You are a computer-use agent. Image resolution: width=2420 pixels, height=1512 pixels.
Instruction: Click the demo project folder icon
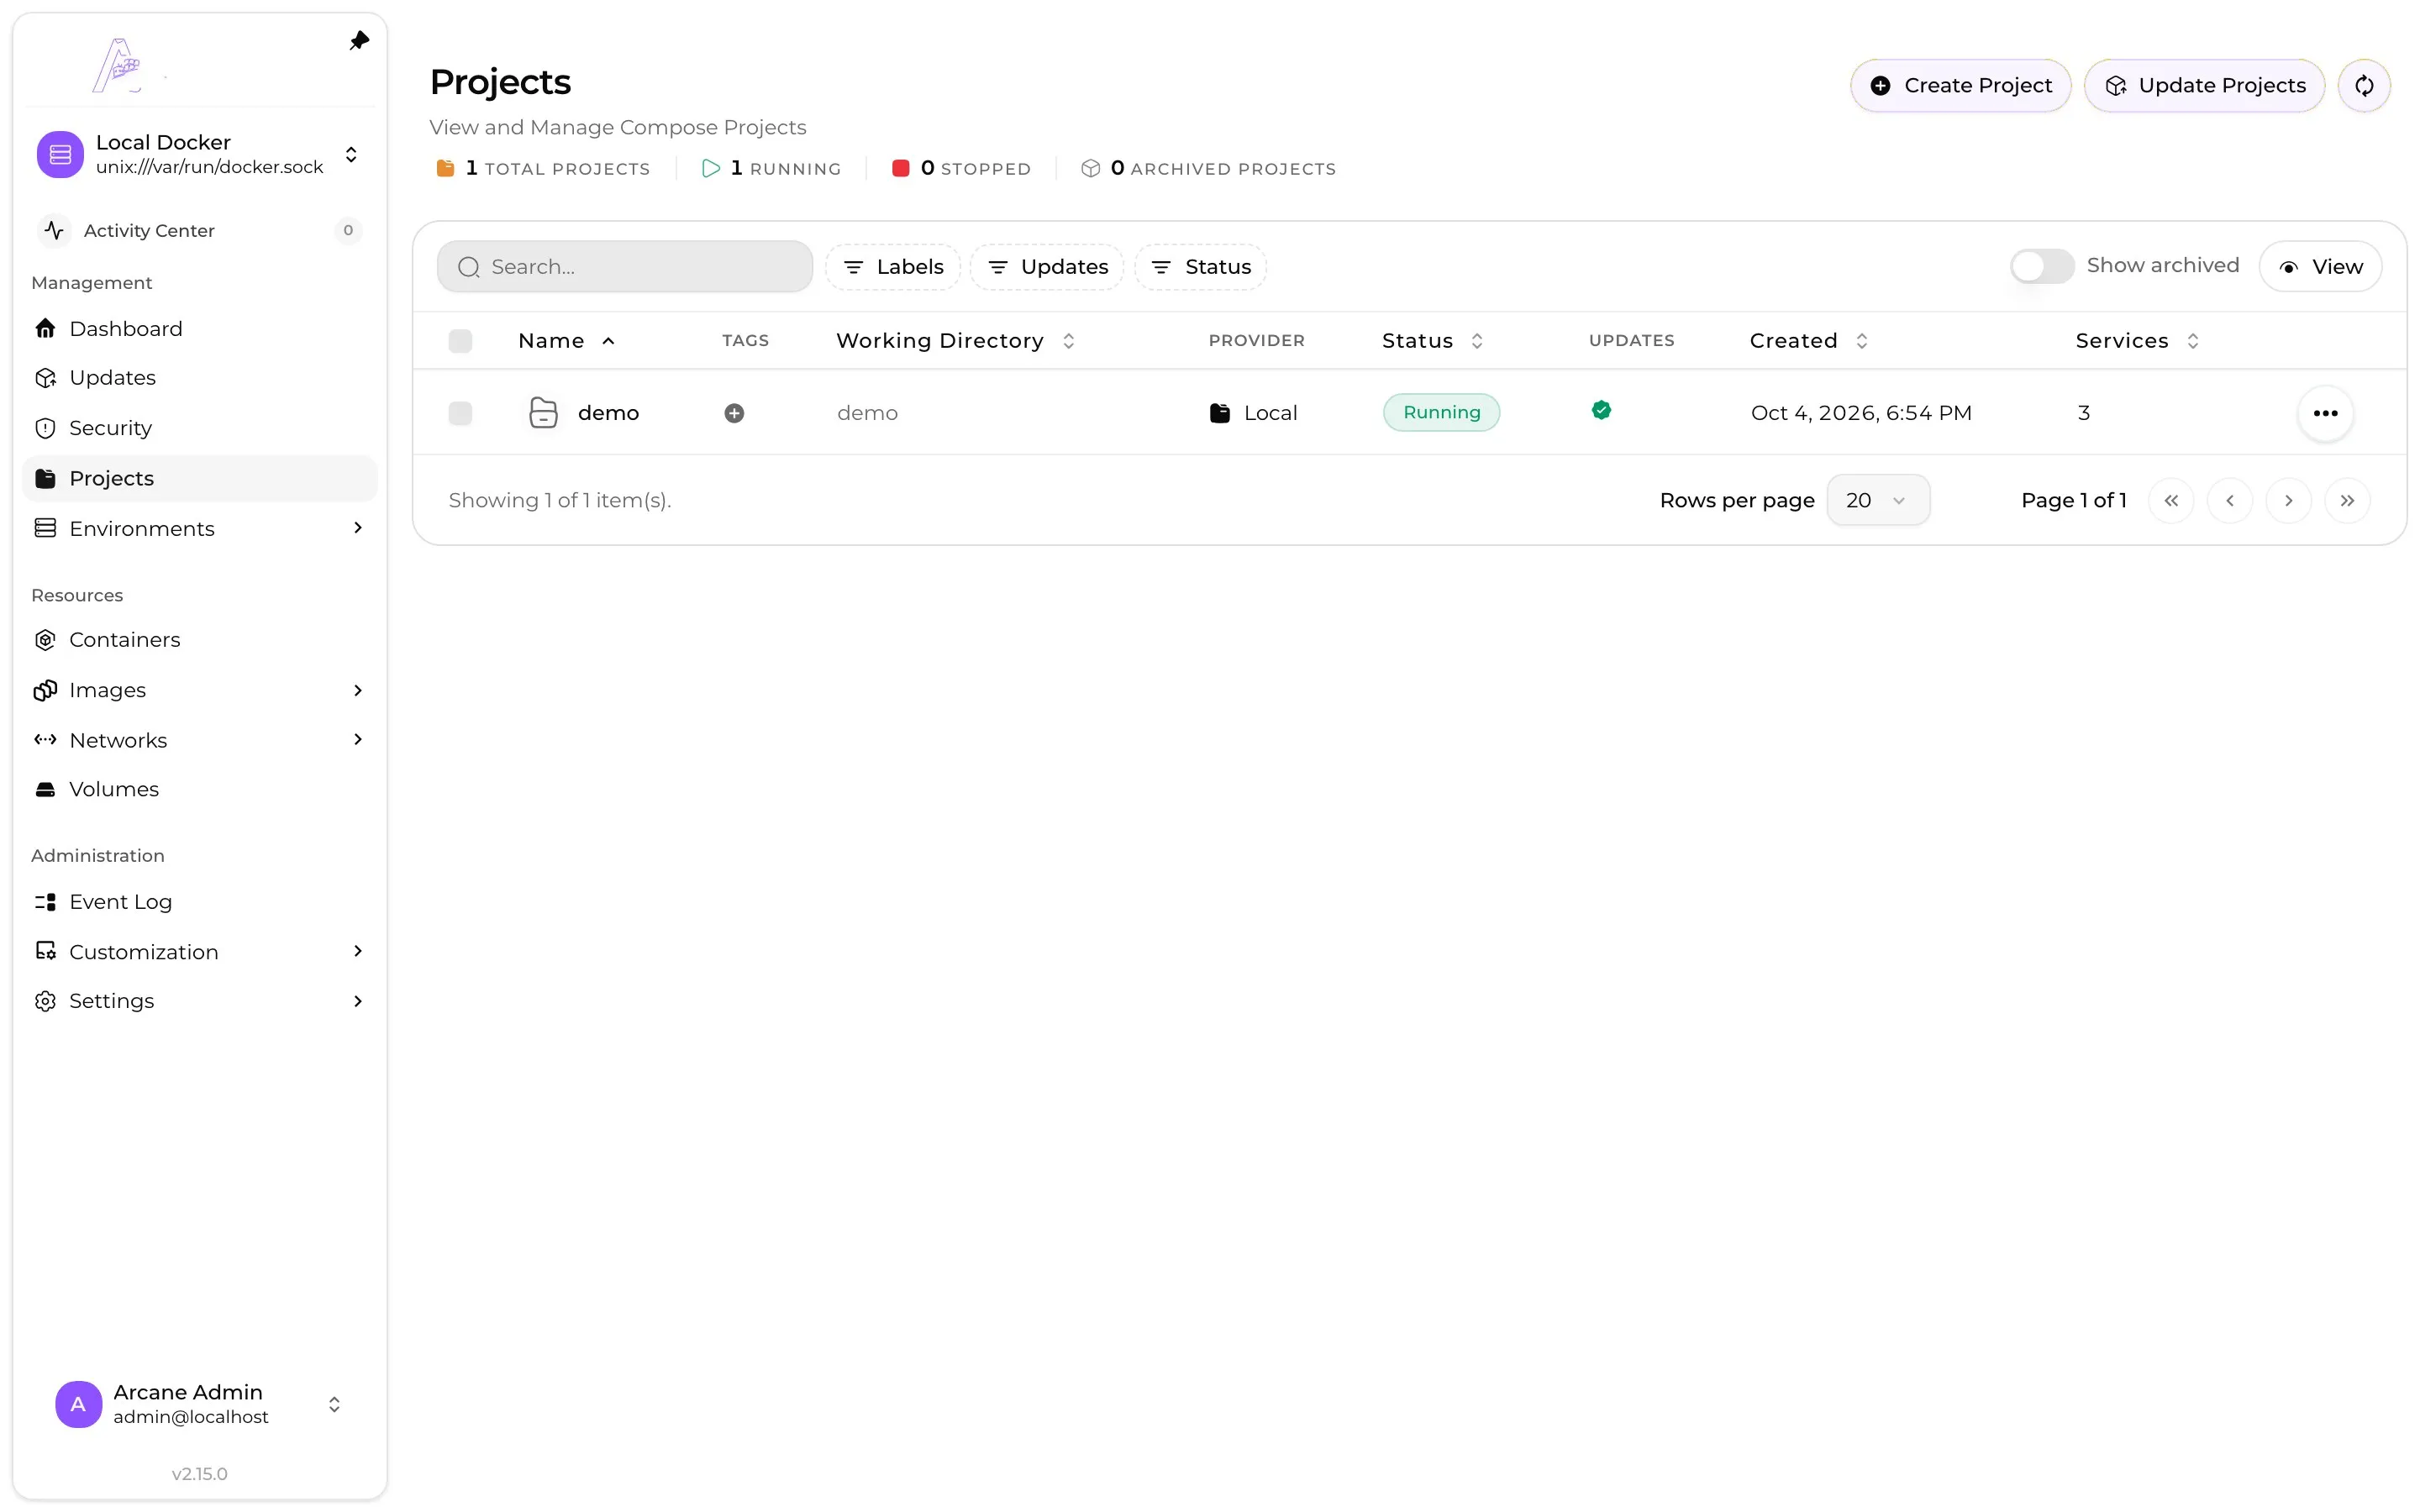pos(543,413)
